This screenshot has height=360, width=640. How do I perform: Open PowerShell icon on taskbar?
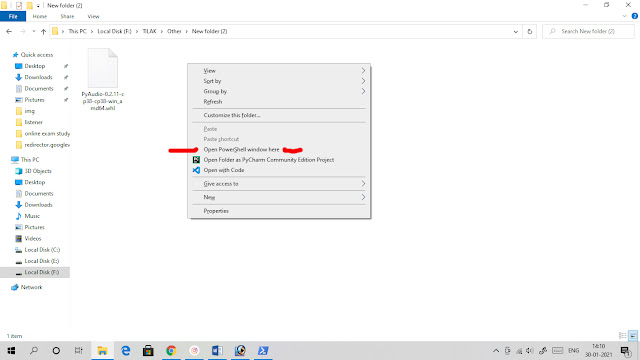(x=263, y=351)
